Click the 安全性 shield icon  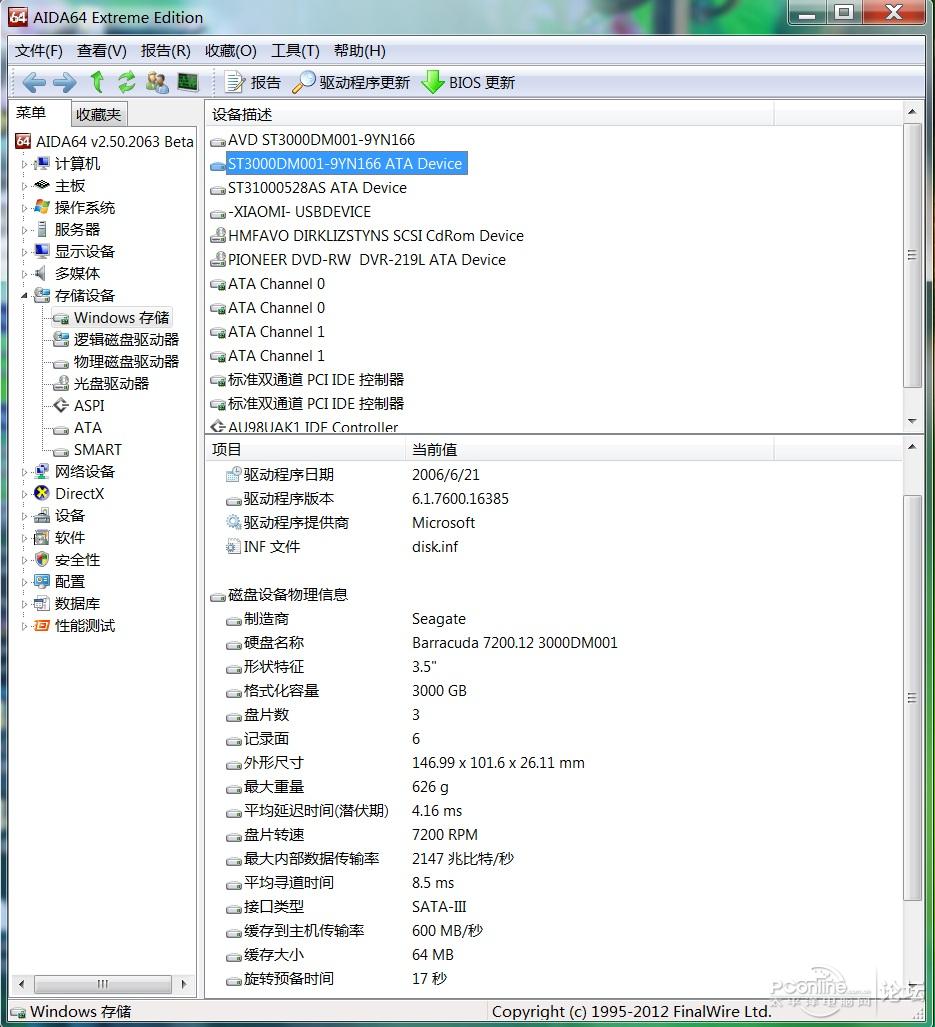[42, 560]
